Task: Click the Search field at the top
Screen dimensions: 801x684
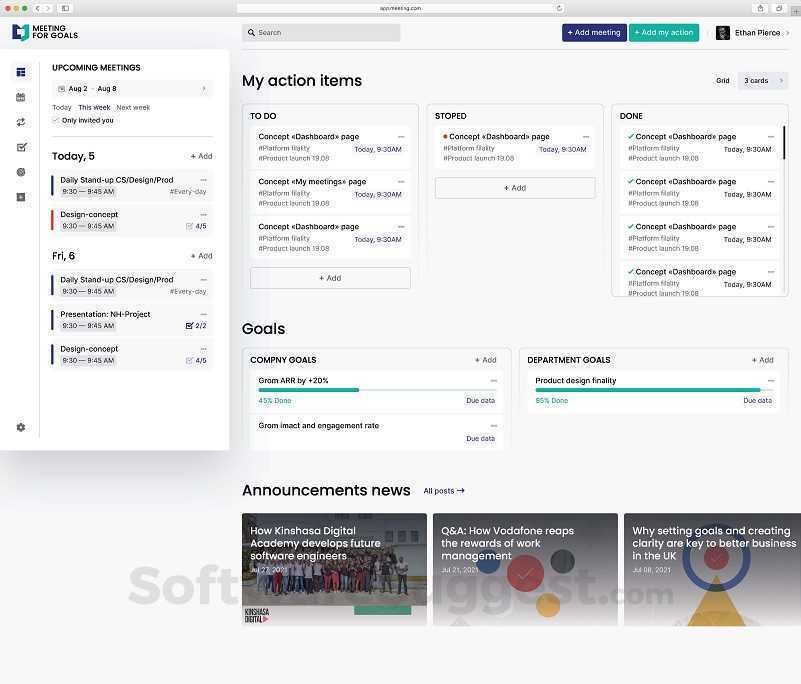Action: tap(320, 32)
